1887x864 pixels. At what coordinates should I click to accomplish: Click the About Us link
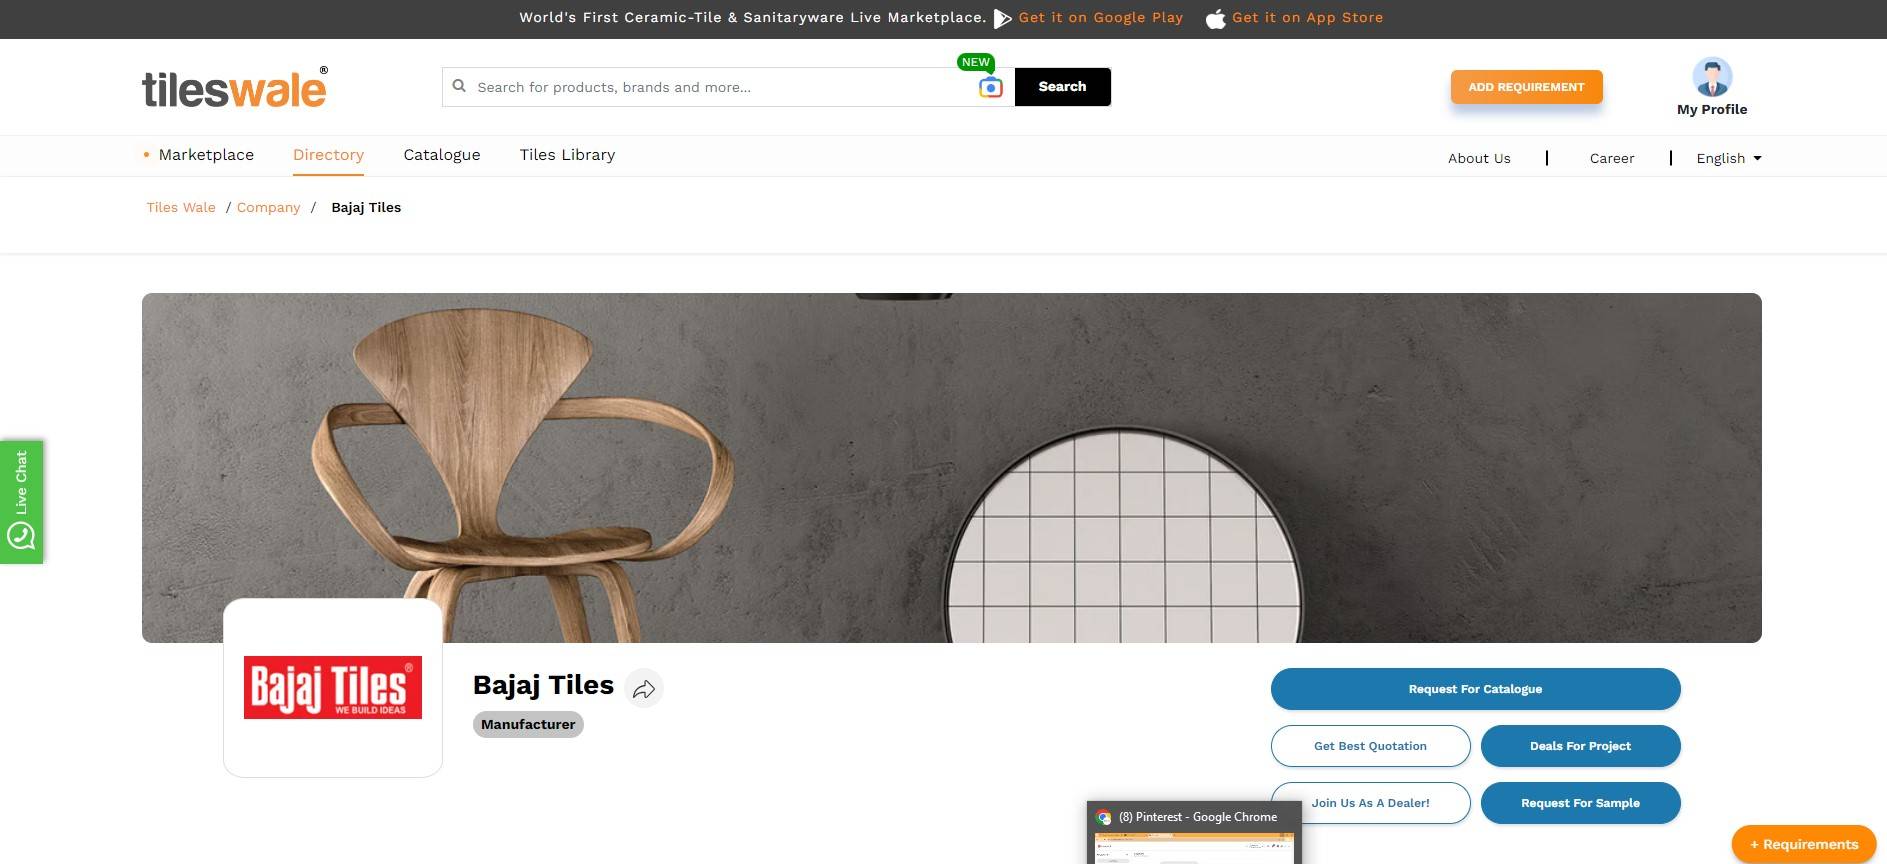[1479, 158]
